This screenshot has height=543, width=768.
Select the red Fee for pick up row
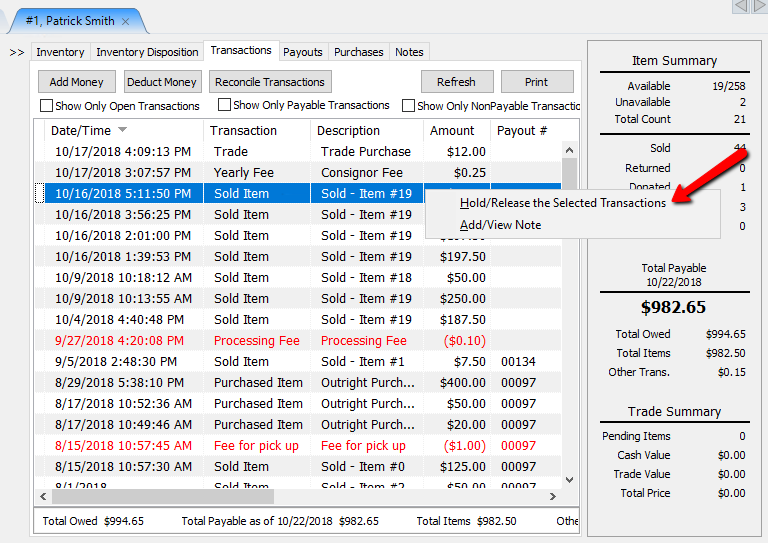click(x=298, y=447)
